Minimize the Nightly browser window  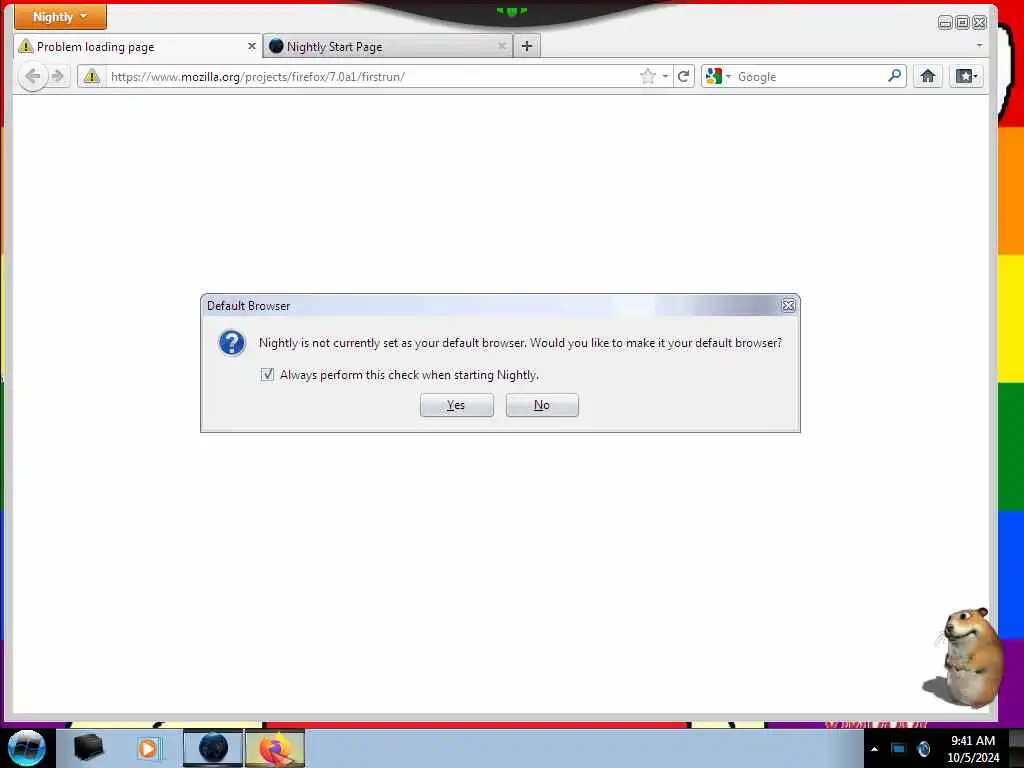point(945,23)
